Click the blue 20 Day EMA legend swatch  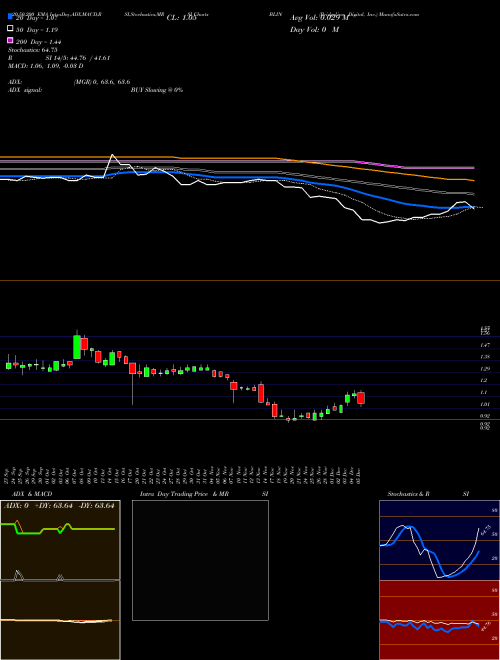tap(10, 17)
